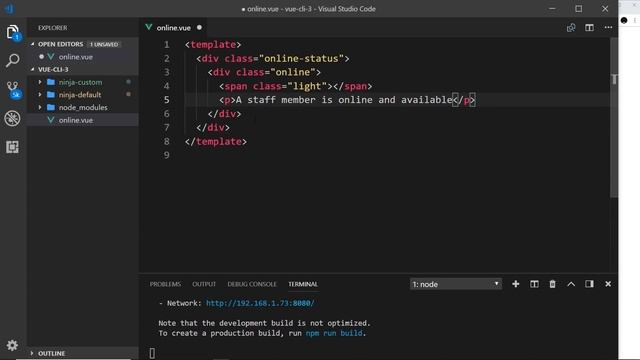Switch to the Debug Console tab
The width and height of the screenshot is (640, 360).
[x=252, y=284]
